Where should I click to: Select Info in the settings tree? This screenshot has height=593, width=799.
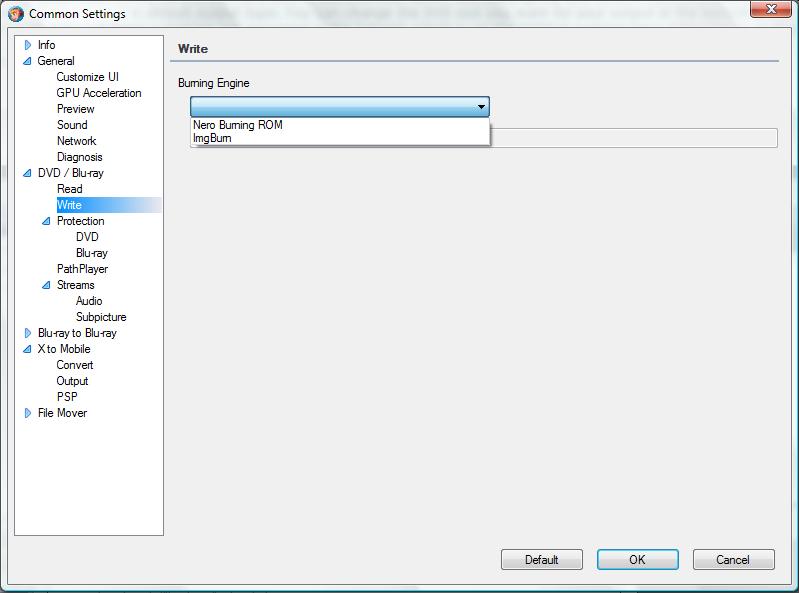click(46, 45)
